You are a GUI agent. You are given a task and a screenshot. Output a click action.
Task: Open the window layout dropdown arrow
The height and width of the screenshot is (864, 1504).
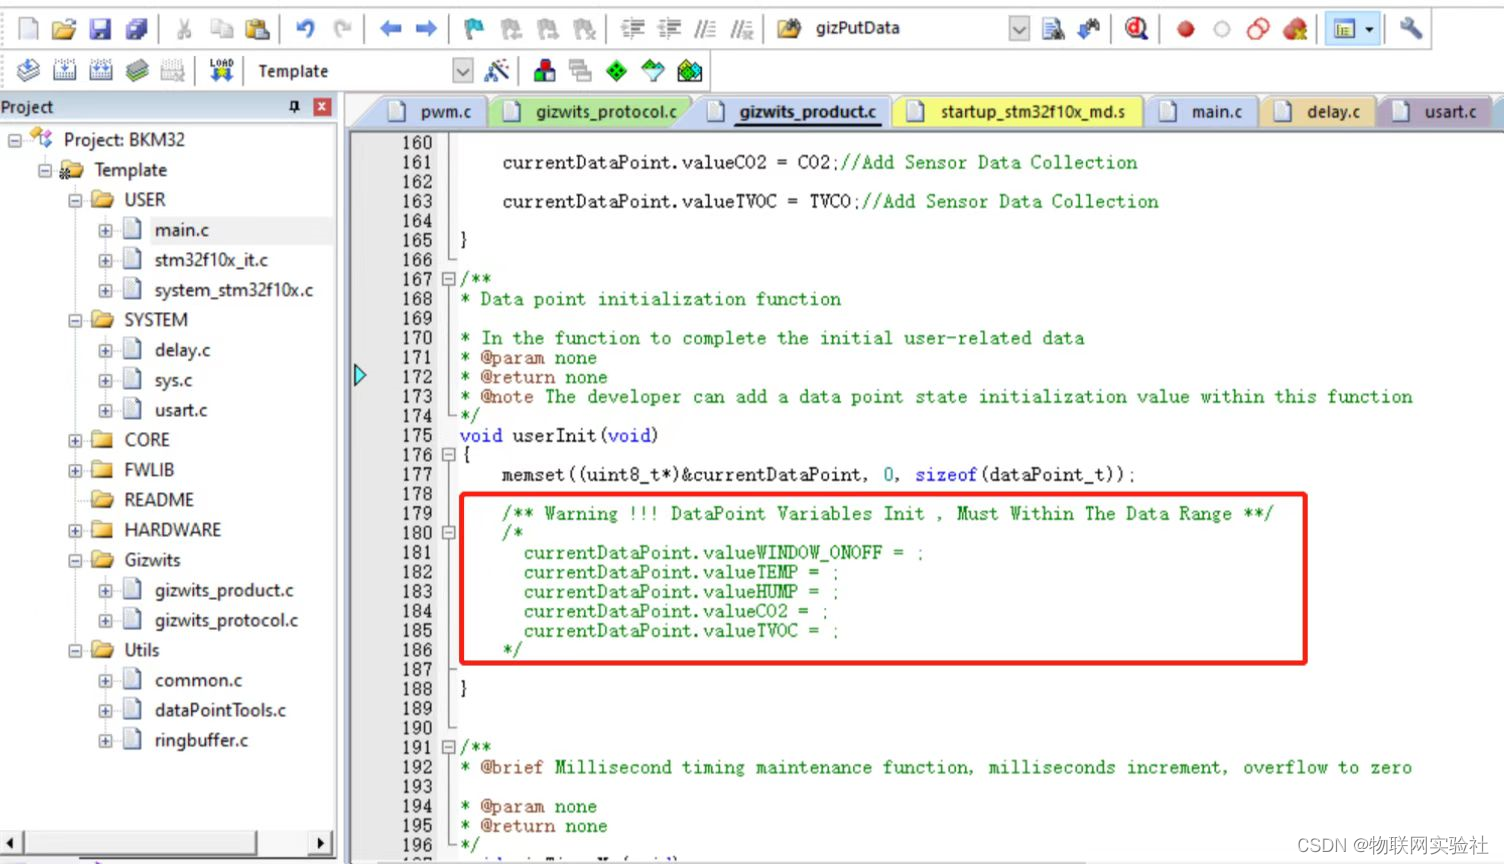(1369, 29)
